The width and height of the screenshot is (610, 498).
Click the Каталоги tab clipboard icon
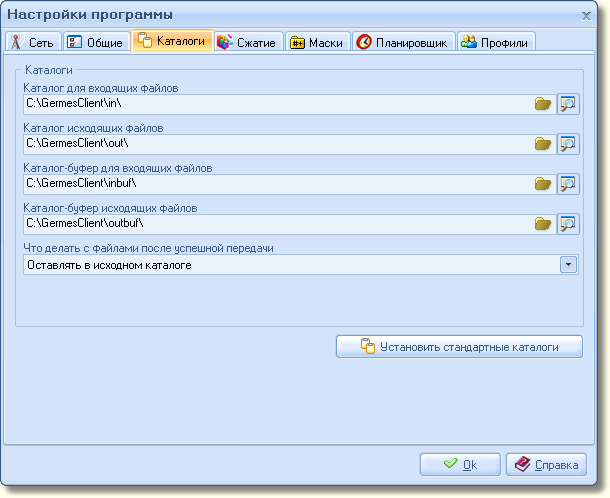[145, 40]
